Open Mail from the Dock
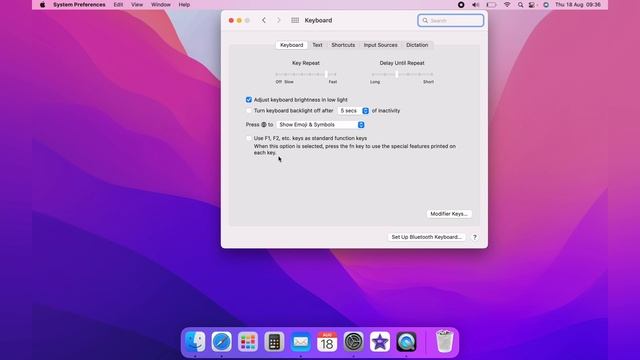 (x=301, y=342)
